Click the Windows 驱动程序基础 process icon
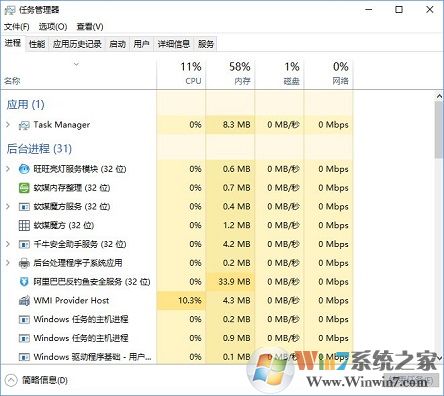 pyautogui.click(x=24, y=357)
